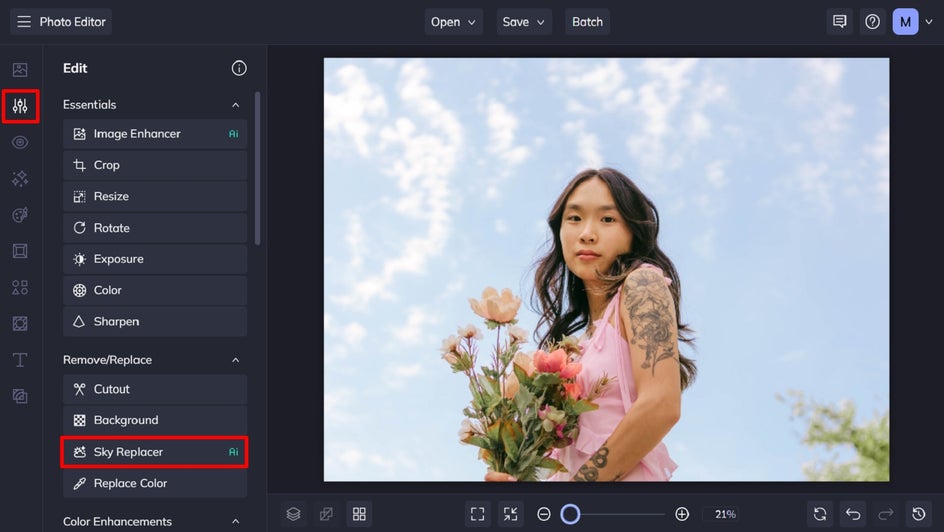Screen dimensions: 944x532
Task: Open the grid view icon
Action: pos(359,514)
